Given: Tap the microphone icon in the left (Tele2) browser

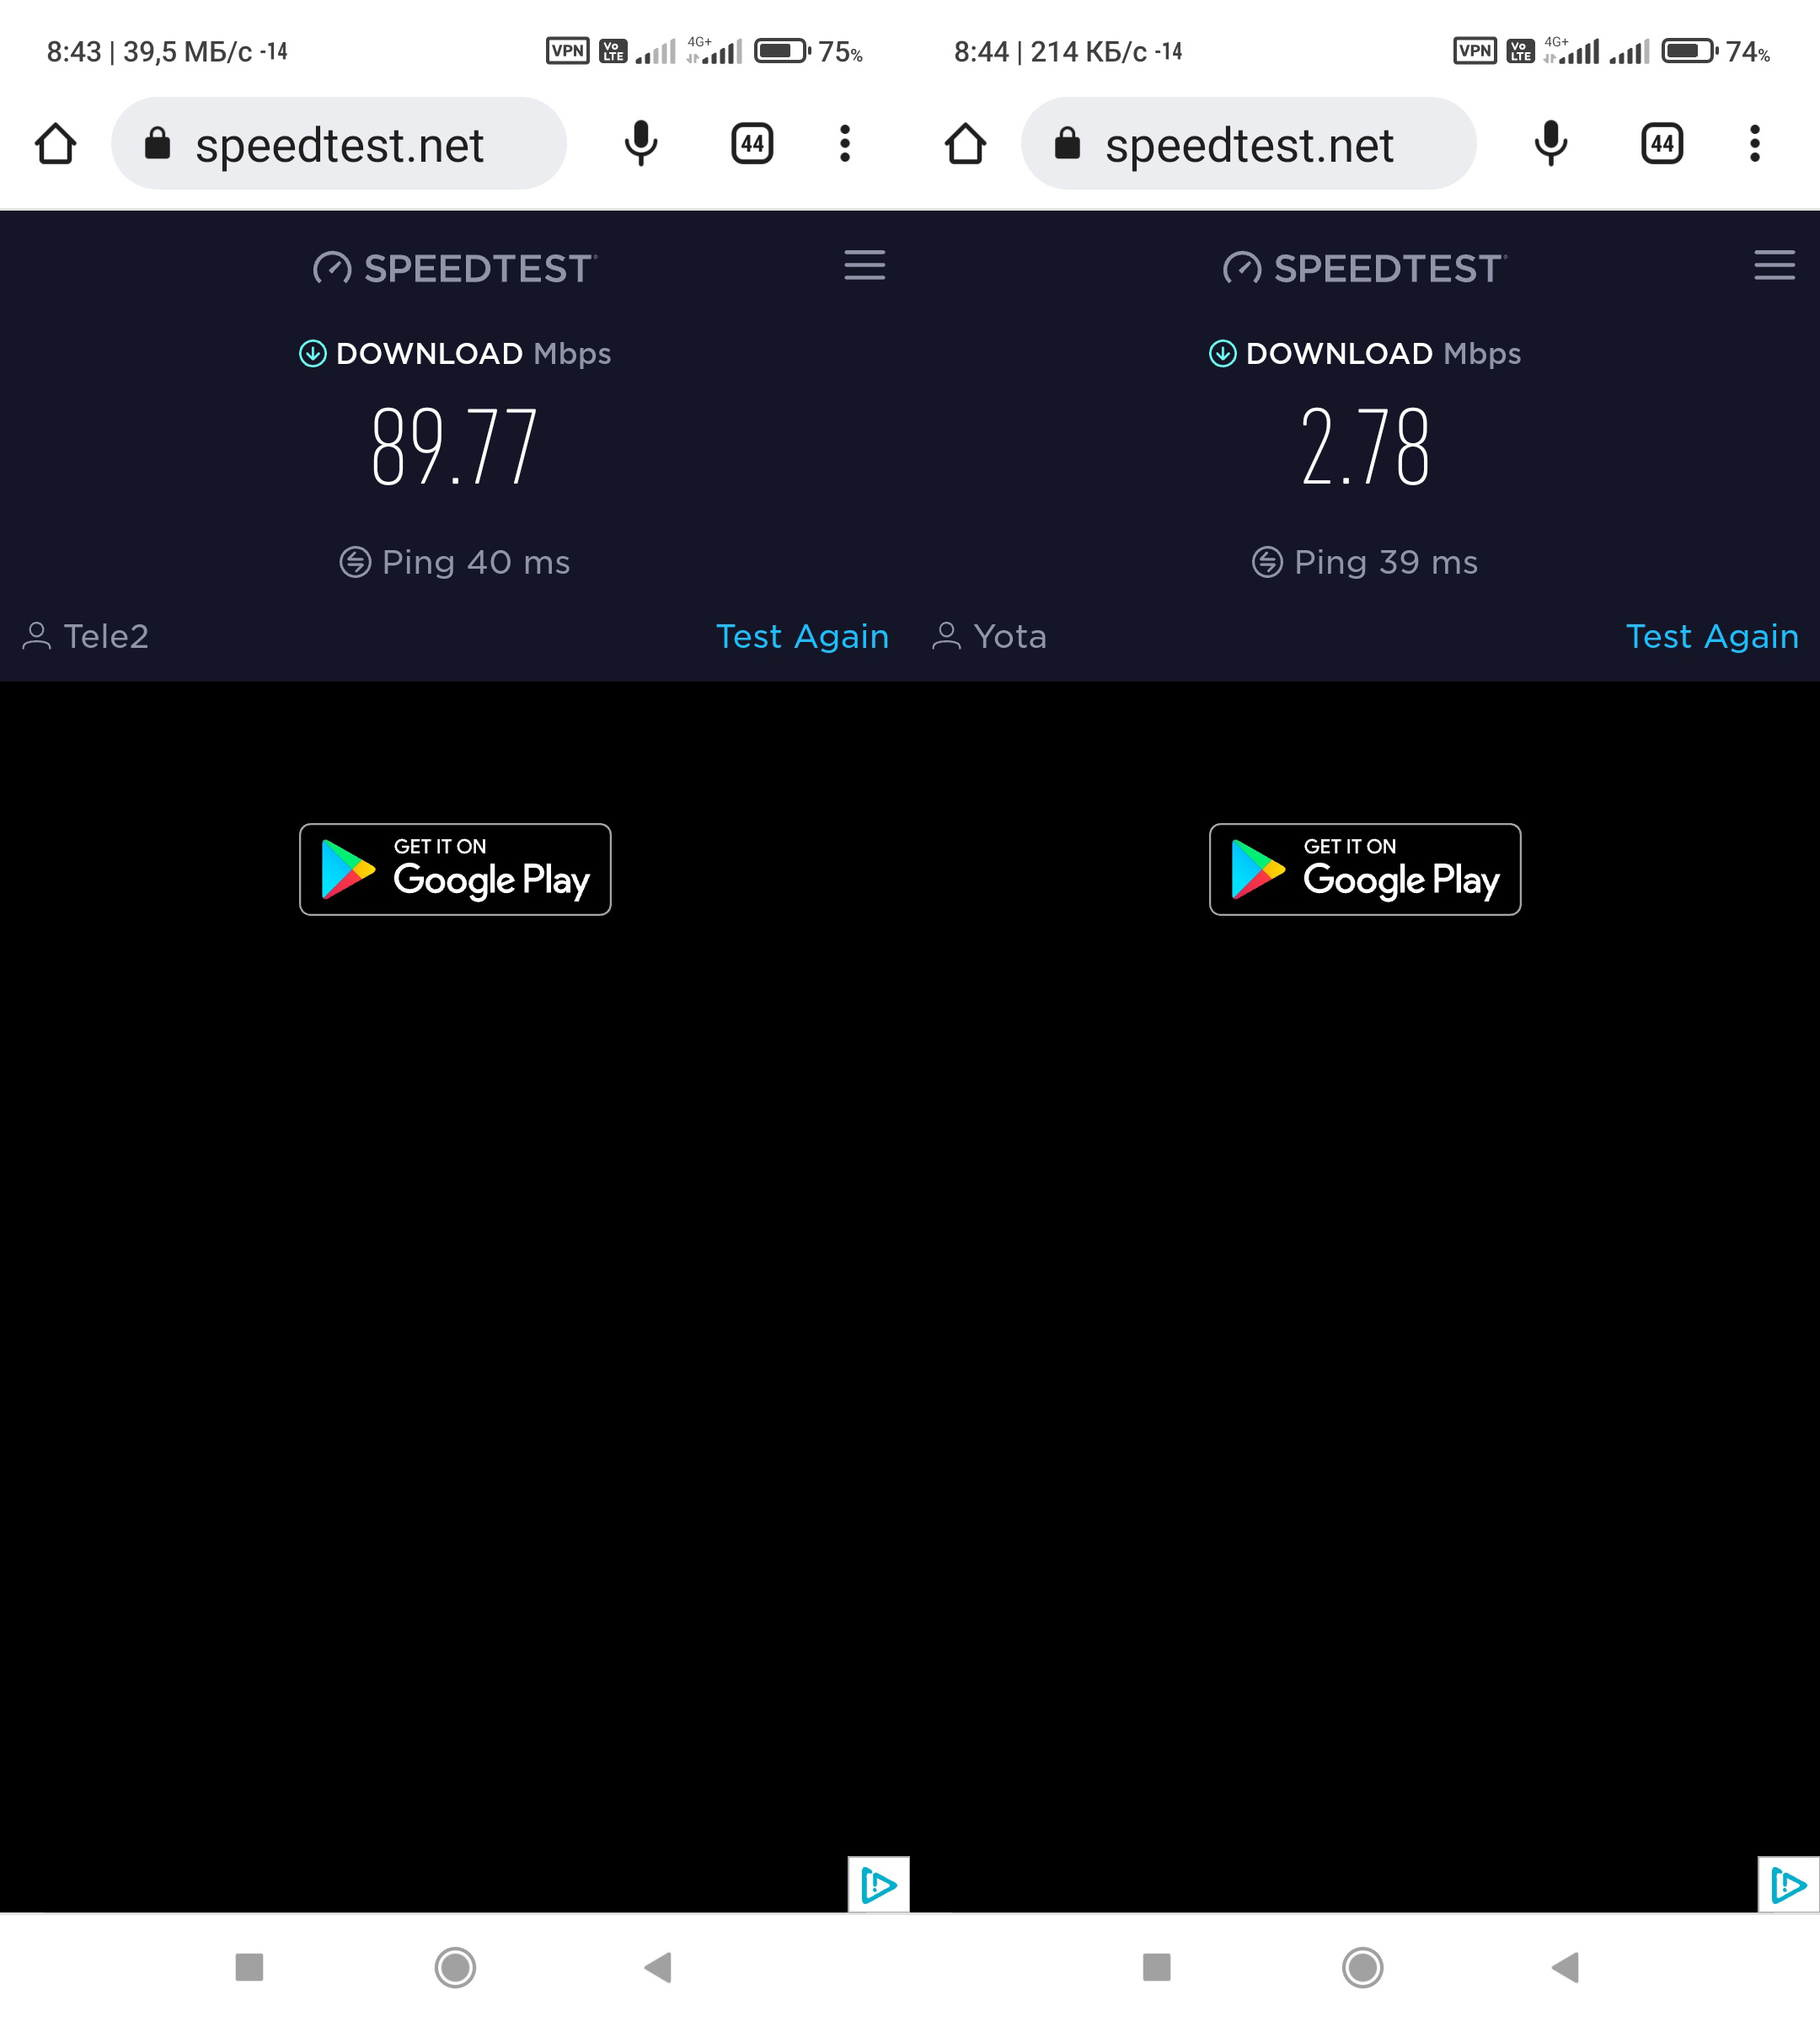Looking at the screenshot, I should (x=641, y=143).
